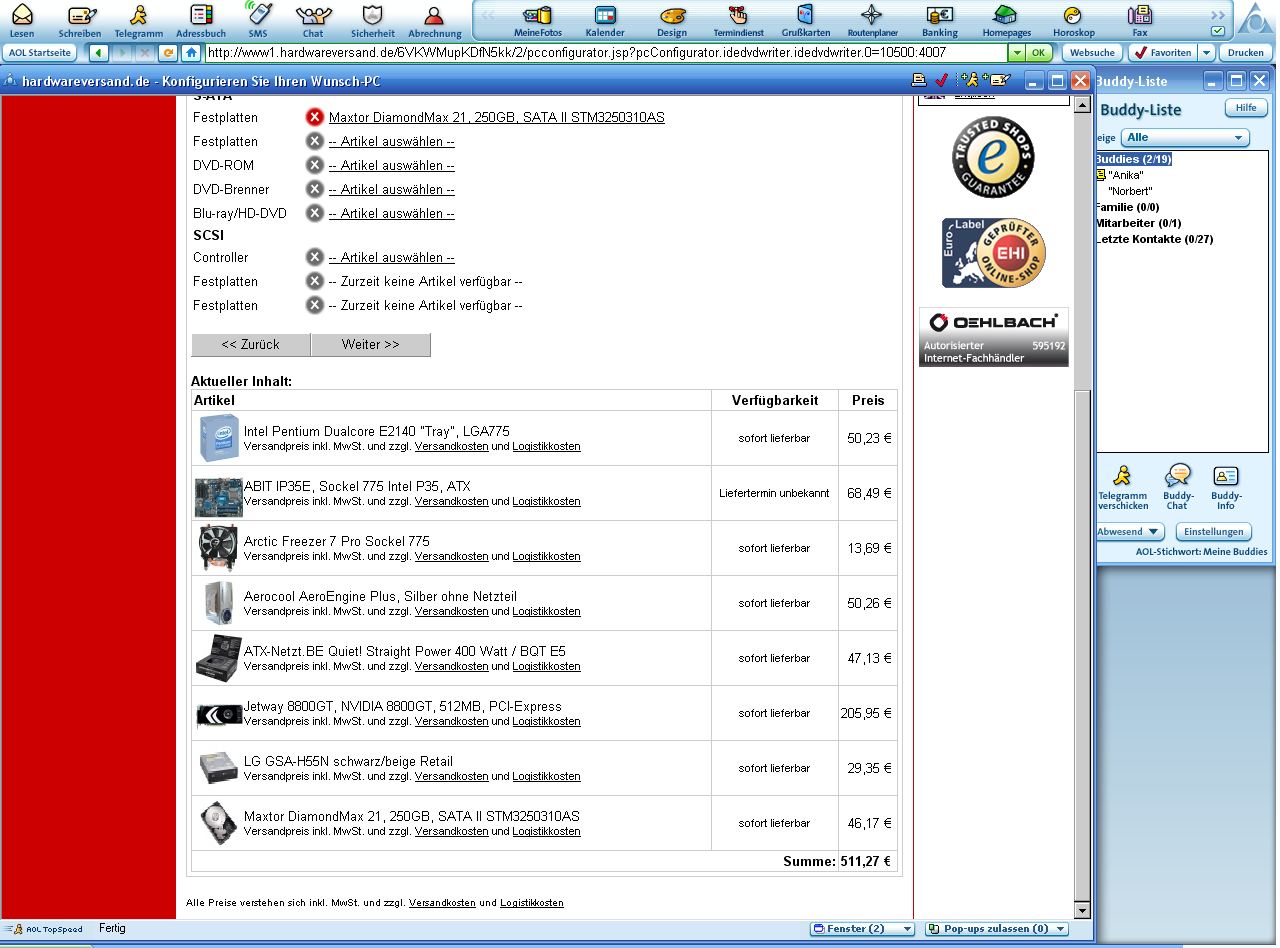Image resolution: width=1280 pixels, height=948 pixels.
Task: Toggle the small checkbox under toolbar arrows
Action: pyautogui.click(x=1218, y=31)
